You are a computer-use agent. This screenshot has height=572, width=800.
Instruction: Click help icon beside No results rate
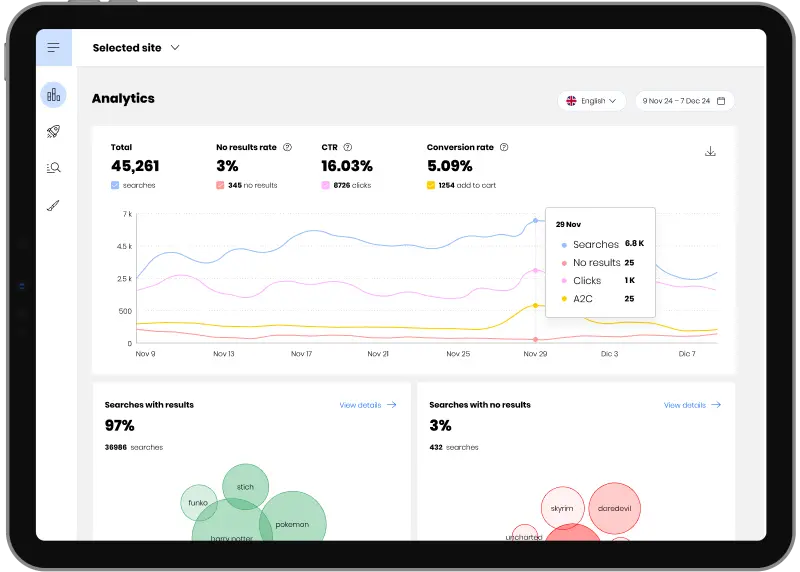287,147
